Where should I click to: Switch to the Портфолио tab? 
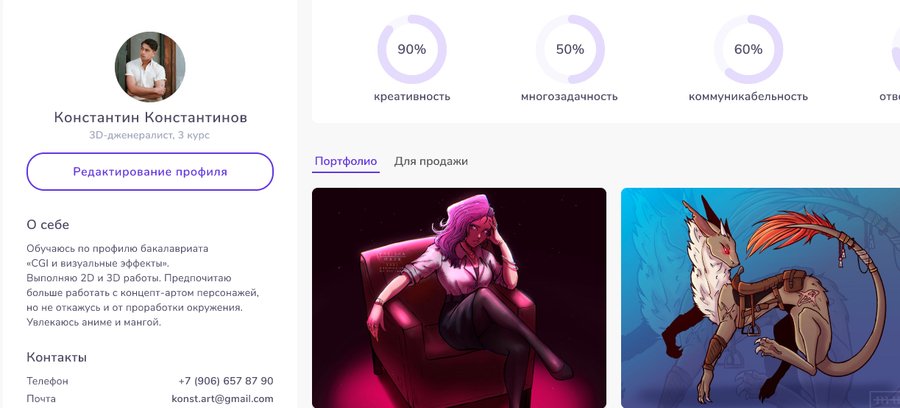pos(346,161)
